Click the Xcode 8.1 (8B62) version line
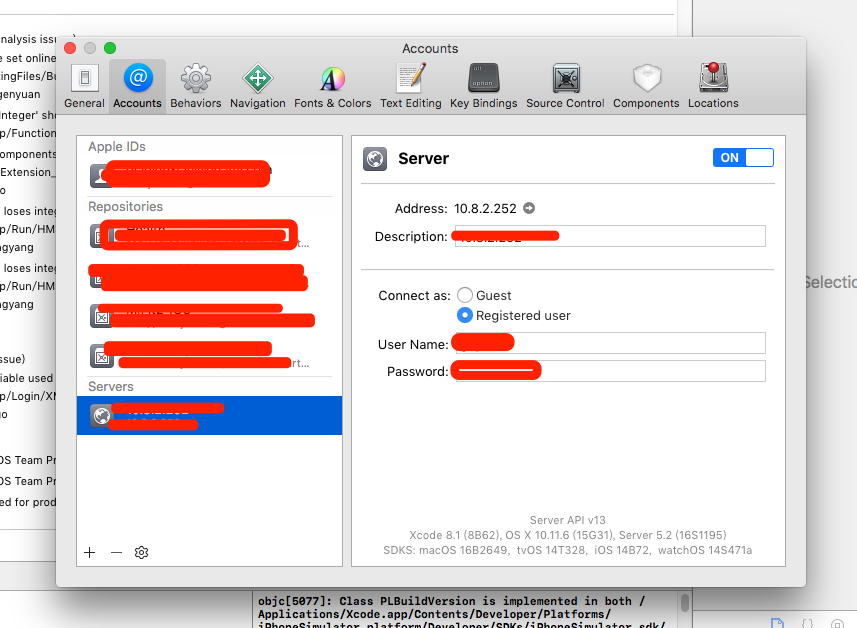Viewport: 857px width, 628px height. pyautogui.click(x=567, y=535)
